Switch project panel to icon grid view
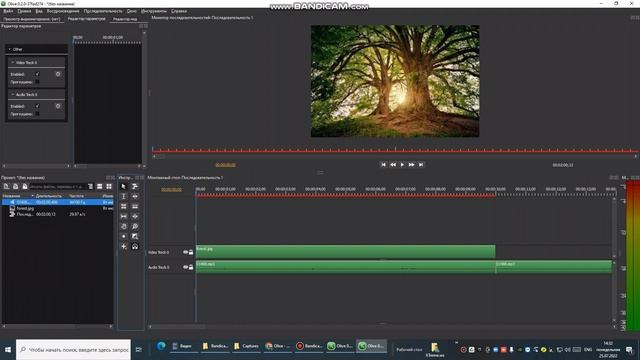Image resolution: width=640 pixels, height=360 pixels. coord(109,187)
